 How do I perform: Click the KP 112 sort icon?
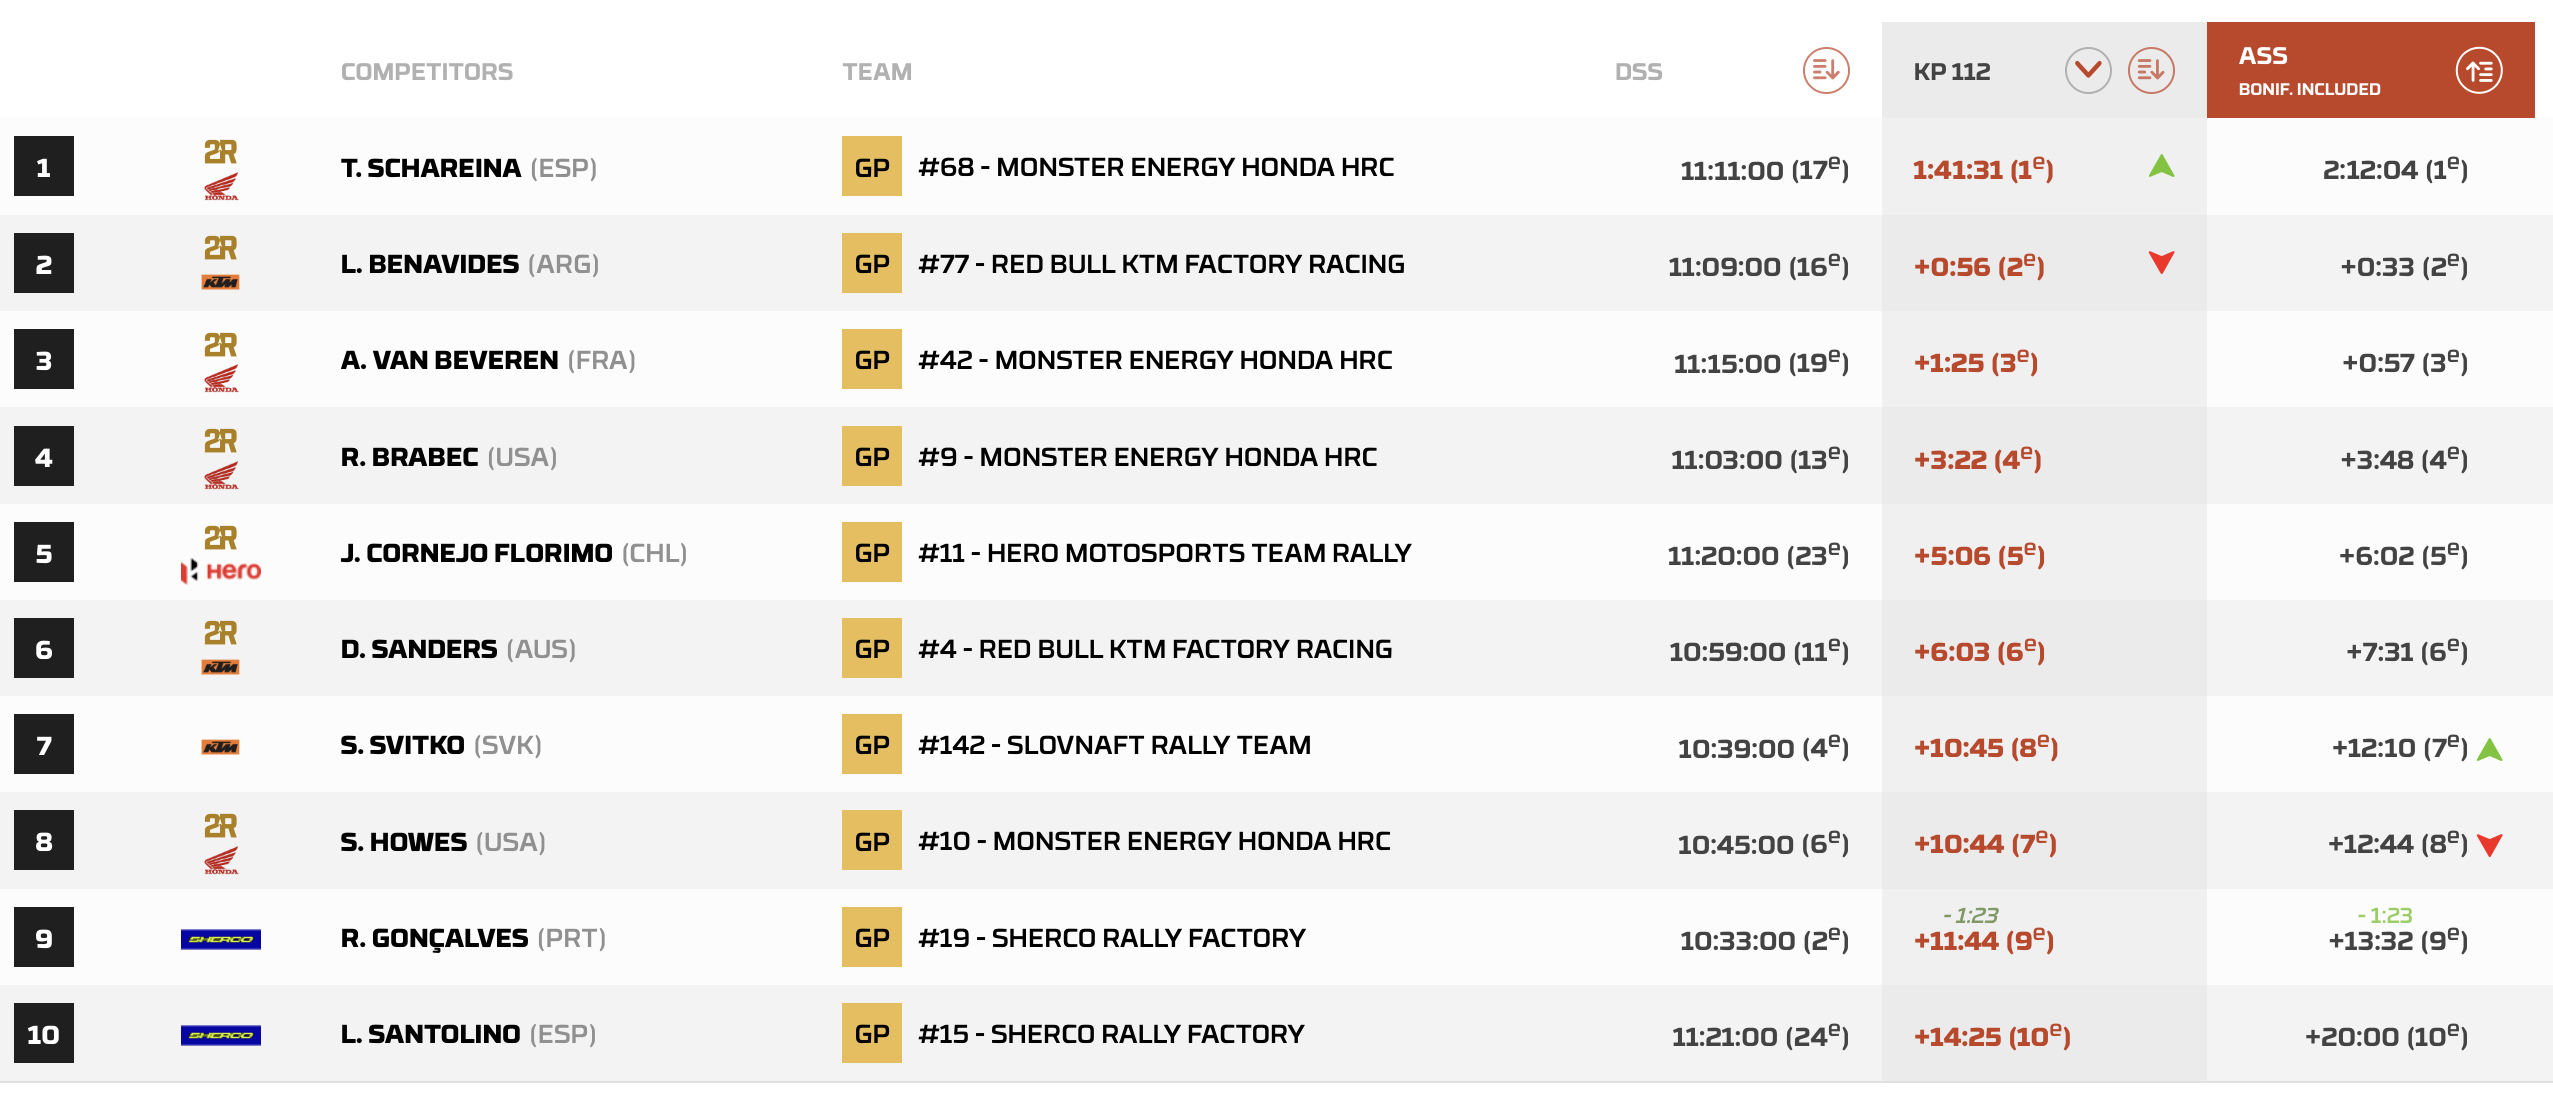point(2150,71)
